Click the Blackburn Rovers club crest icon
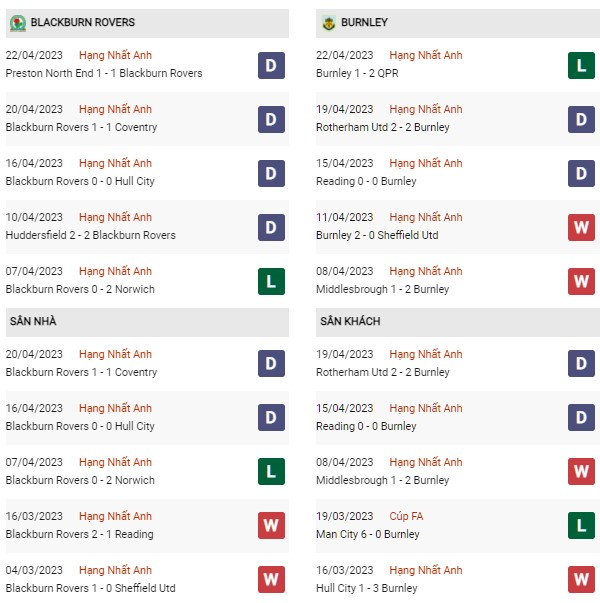This screenshot has width=600, height=603. point(18,23)
